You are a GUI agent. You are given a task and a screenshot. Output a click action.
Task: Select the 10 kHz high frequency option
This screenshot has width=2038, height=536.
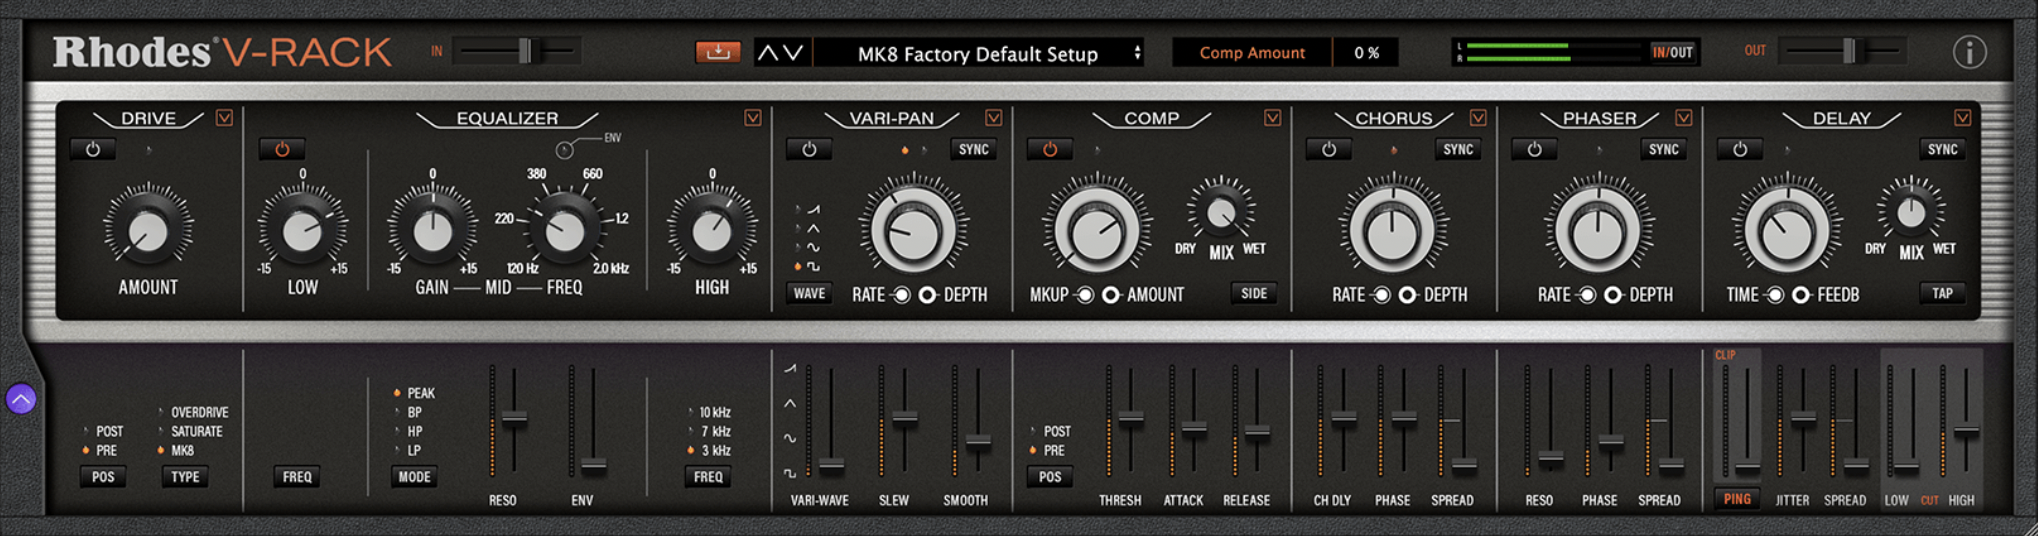[x=714, y=412]
